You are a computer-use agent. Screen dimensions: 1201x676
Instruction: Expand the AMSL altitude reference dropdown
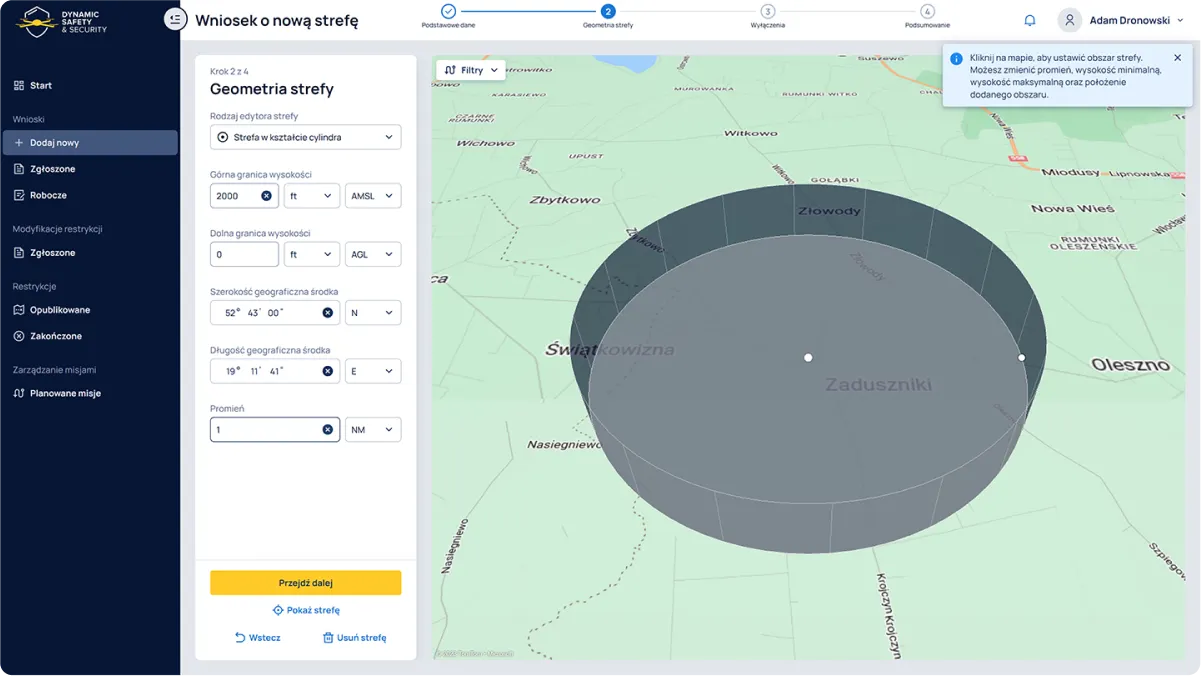(x=372, y=196)
